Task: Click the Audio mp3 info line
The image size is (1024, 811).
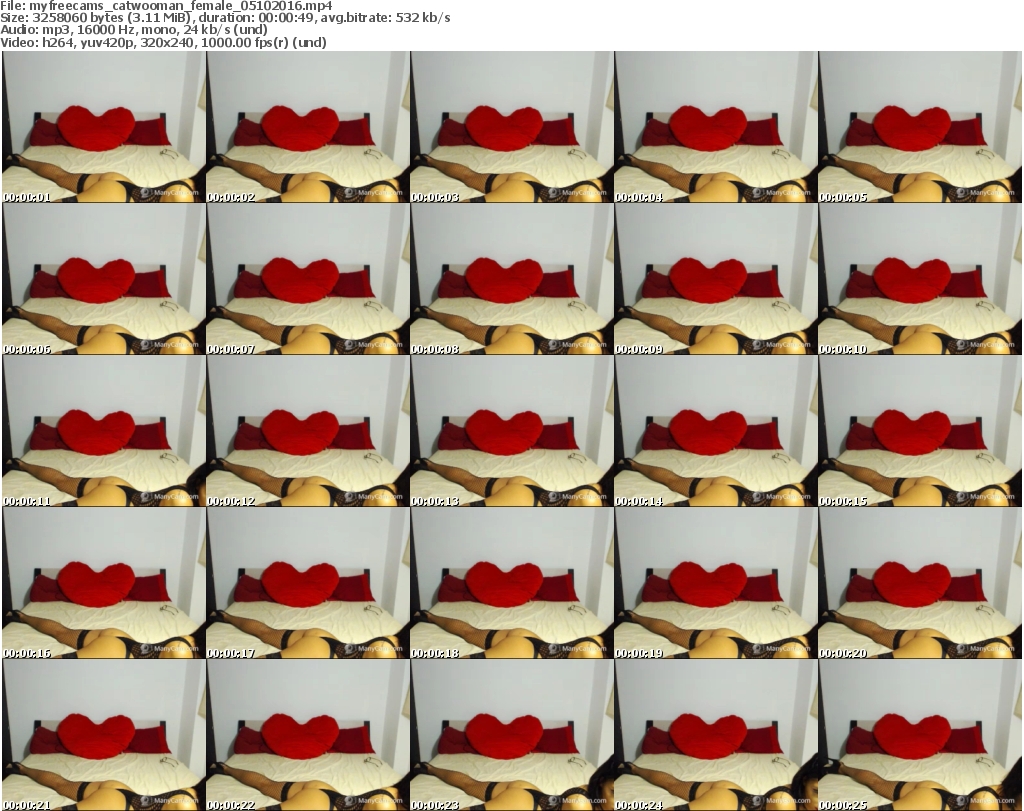Action: pyautogui.click(x=134, y=30)
